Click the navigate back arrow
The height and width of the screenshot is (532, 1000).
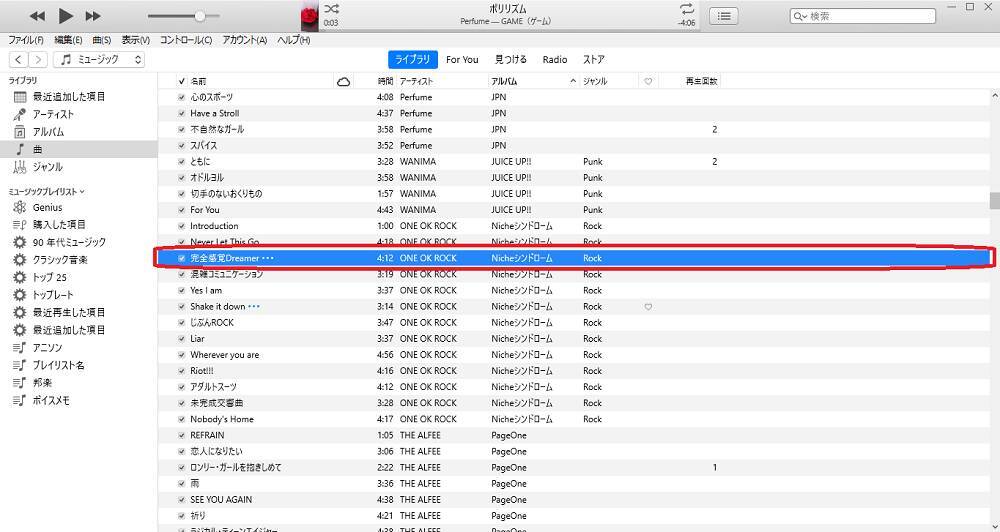click(x=18, y=60)
